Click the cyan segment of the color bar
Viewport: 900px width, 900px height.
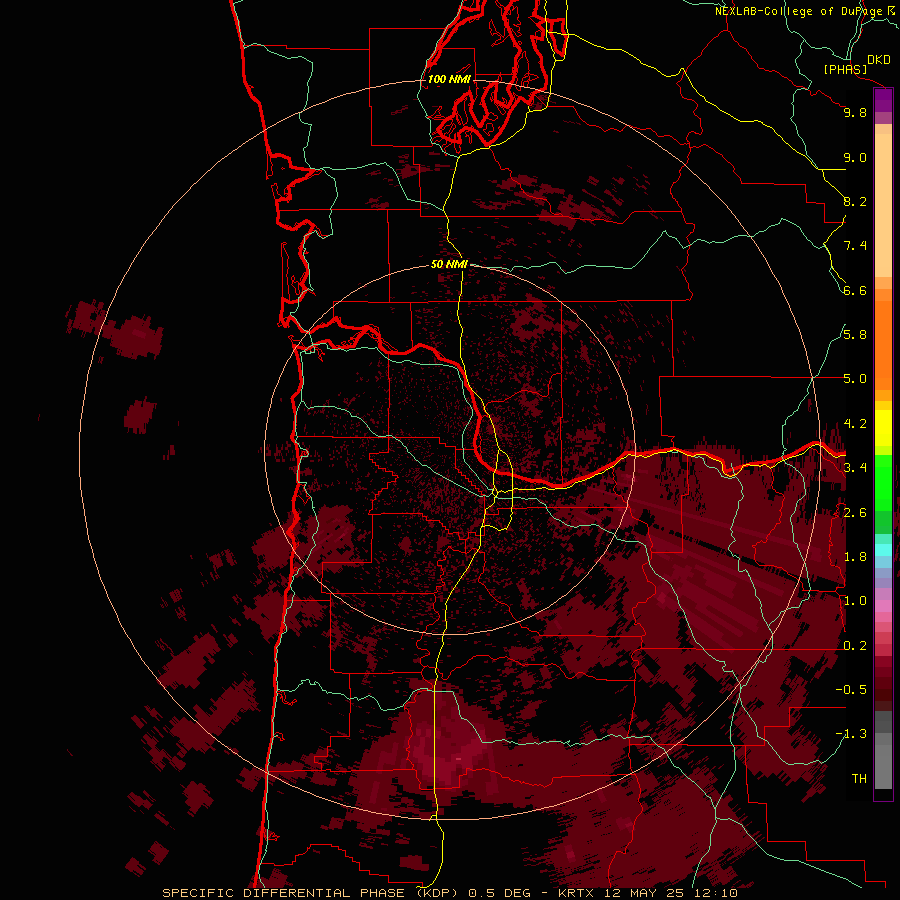883,549
